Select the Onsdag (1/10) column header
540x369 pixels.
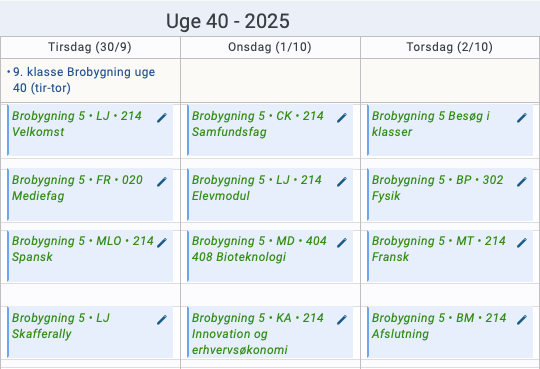tap(270, 47)
